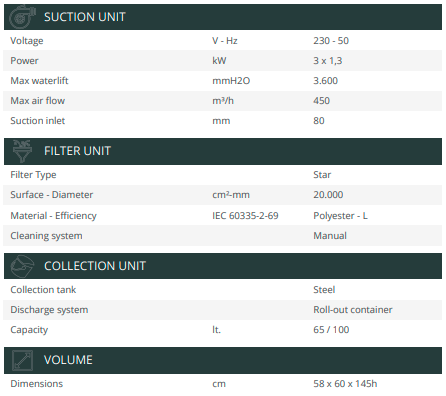The height and width of the screenshot is (396, 446).
Task: Click the 230 - 50 voltage value
Action: [331, 41]
